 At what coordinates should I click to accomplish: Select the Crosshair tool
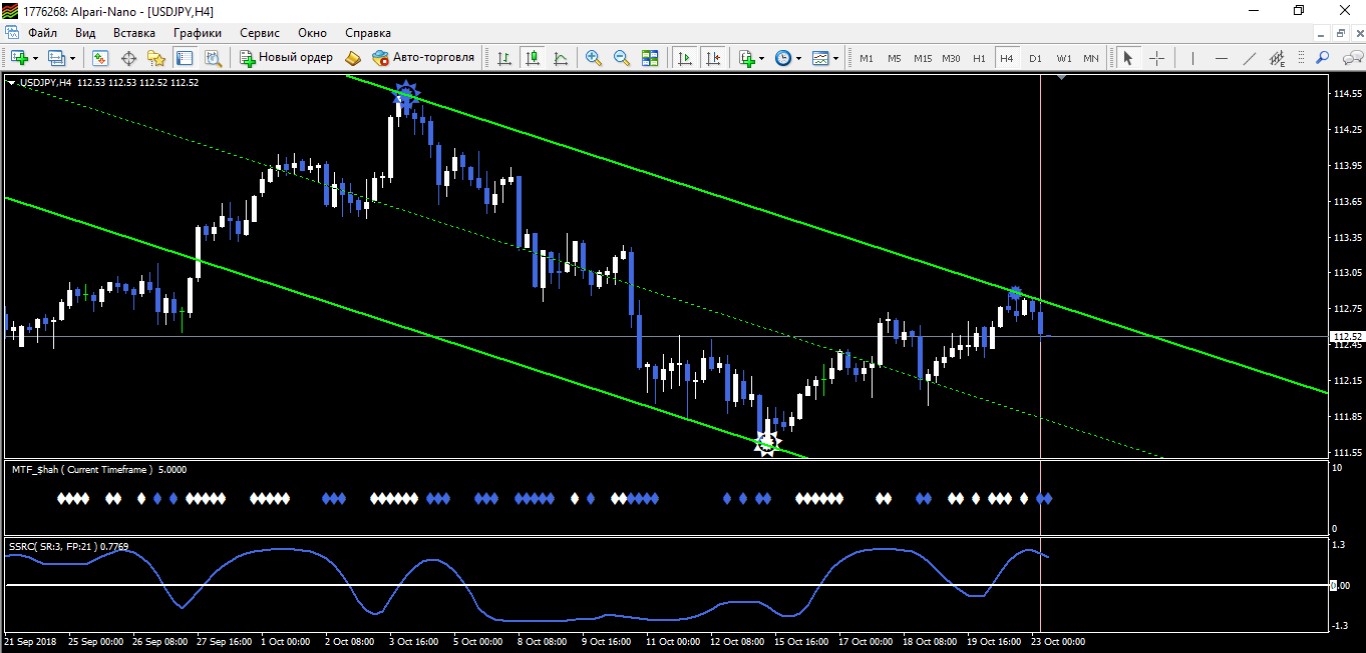[1157, 58]
